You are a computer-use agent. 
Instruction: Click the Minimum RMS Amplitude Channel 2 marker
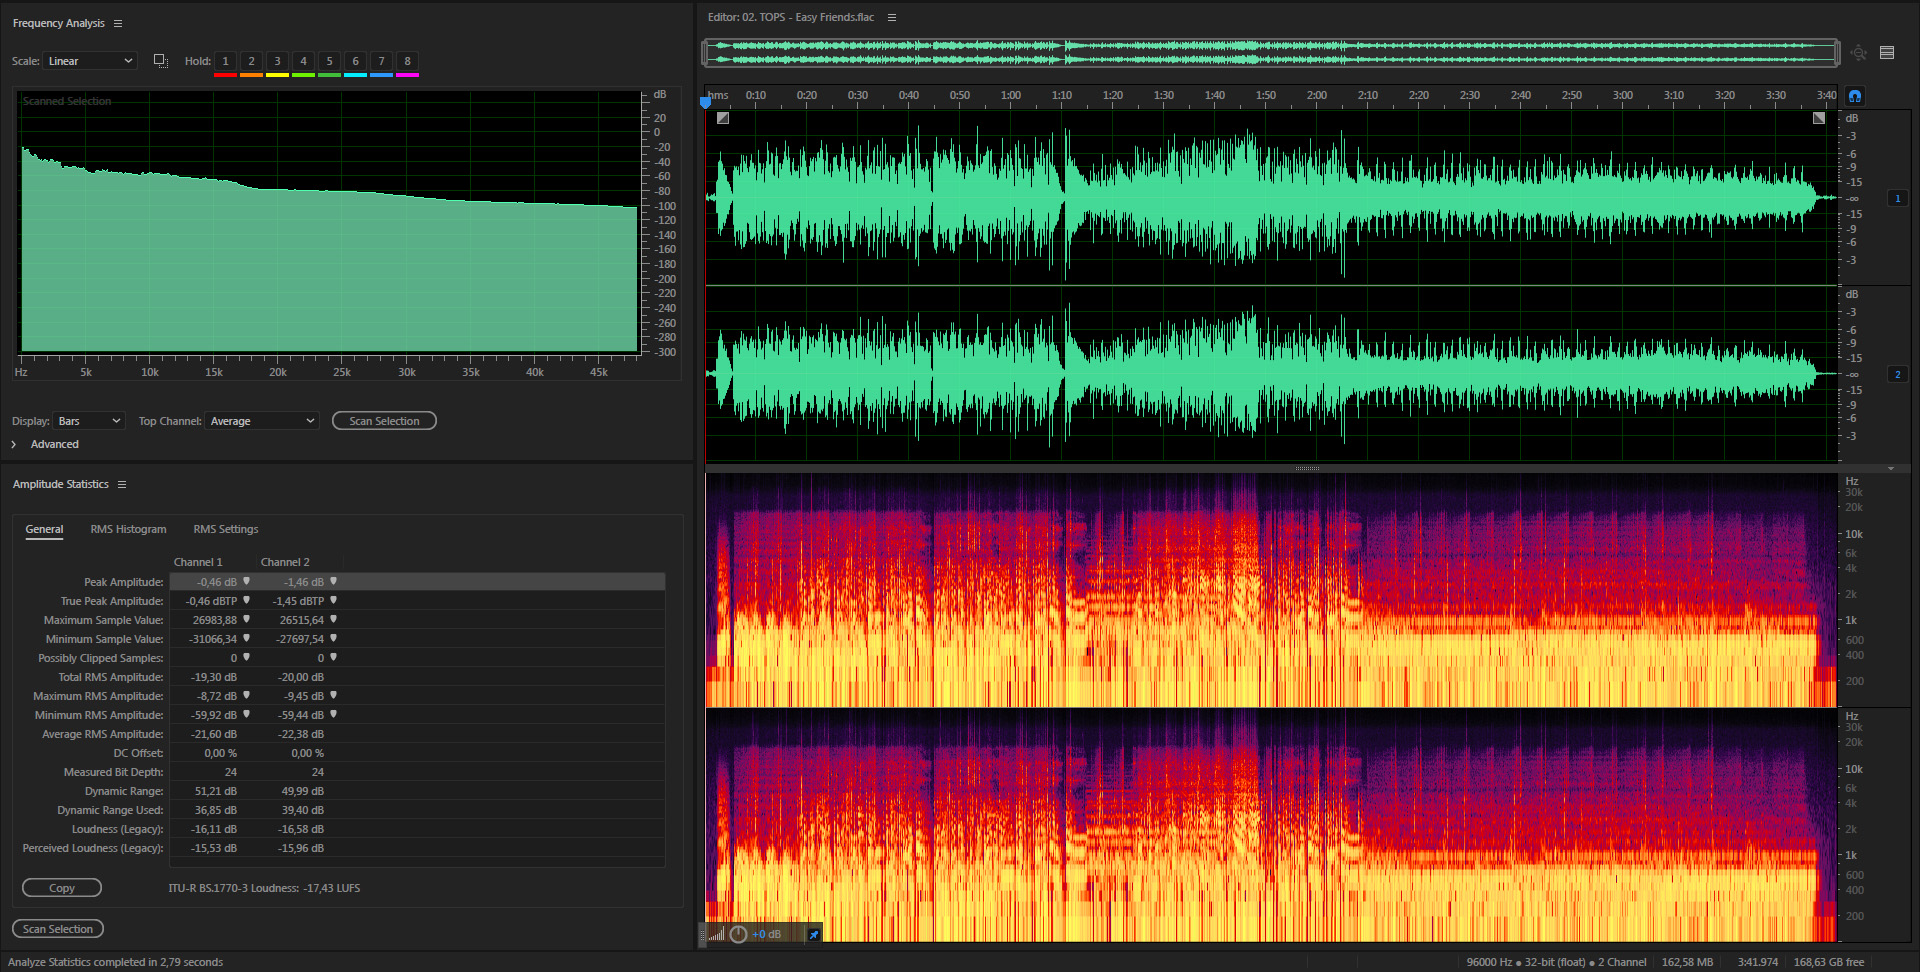[333, 714]
